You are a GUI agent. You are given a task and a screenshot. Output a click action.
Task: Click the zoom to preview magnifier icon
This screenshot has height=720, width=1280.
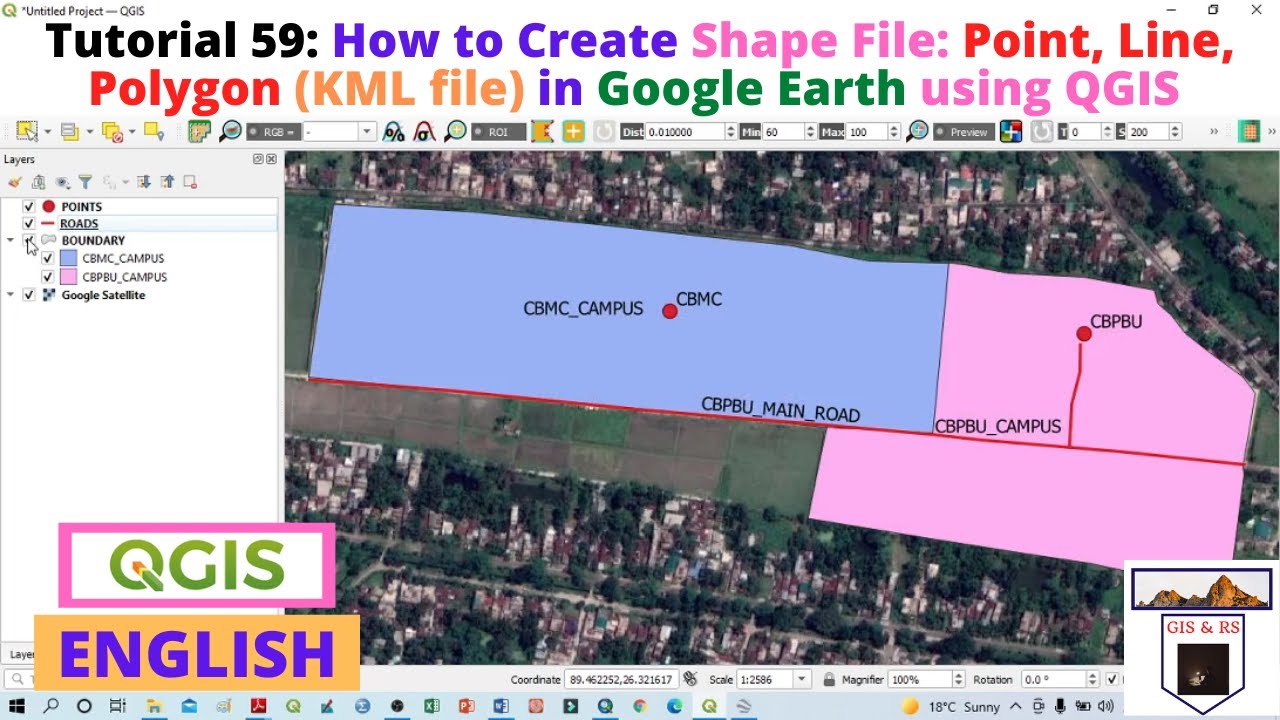coord(917,131)
